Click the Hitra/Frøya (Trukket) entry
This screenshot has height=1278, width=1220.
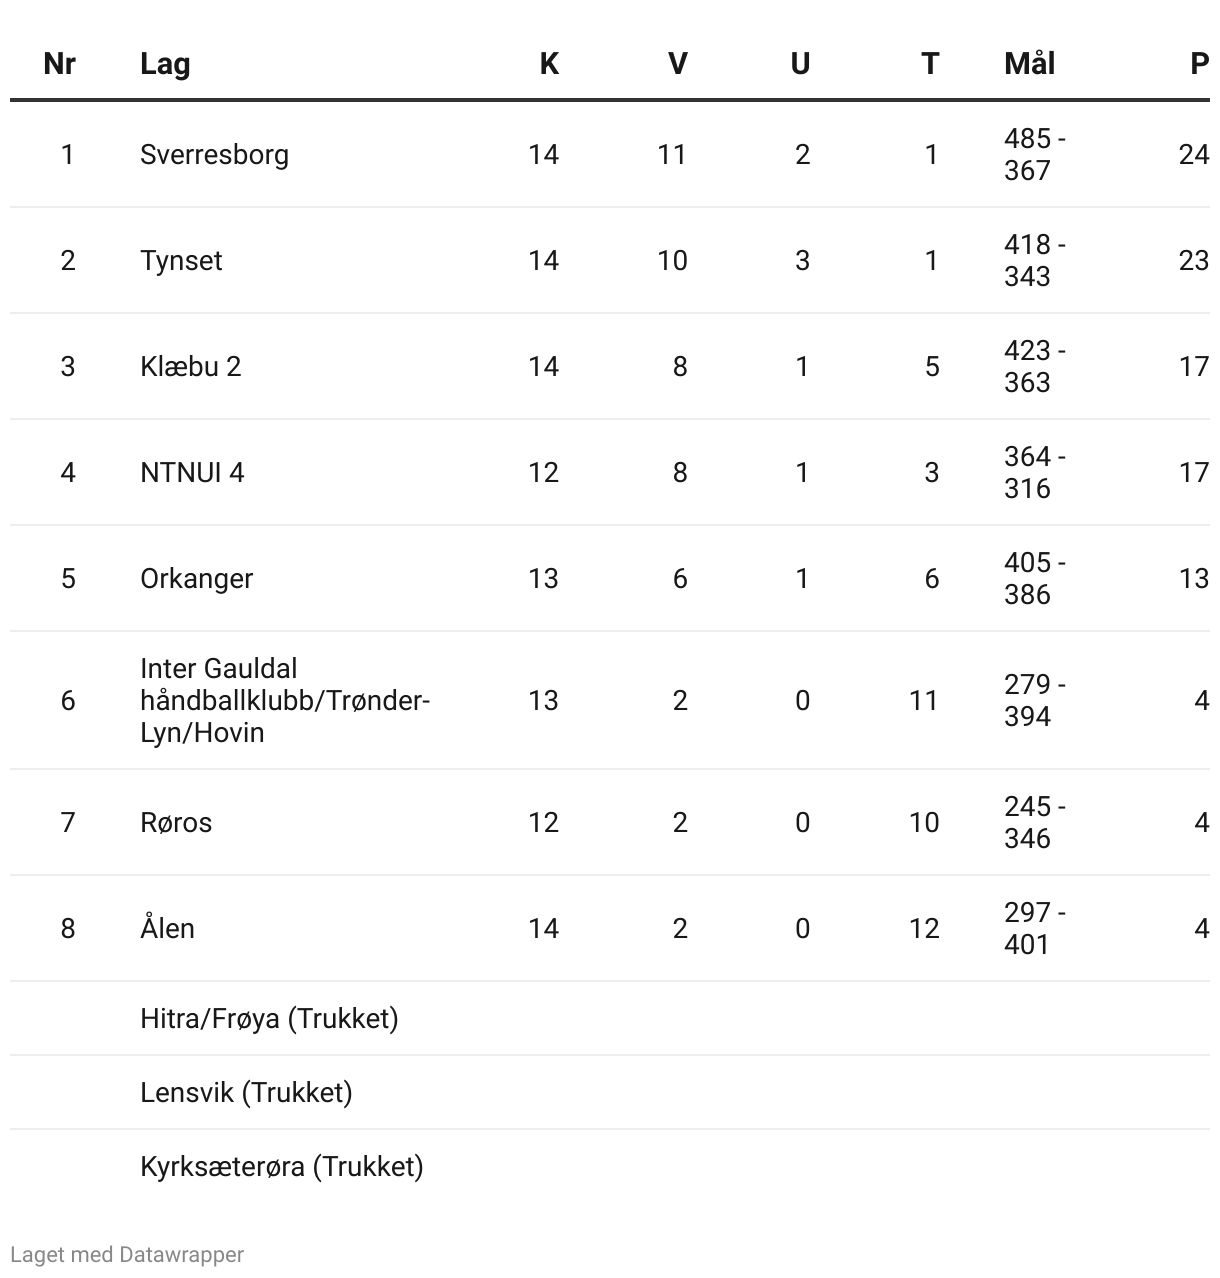click(x=269, y=1019)
